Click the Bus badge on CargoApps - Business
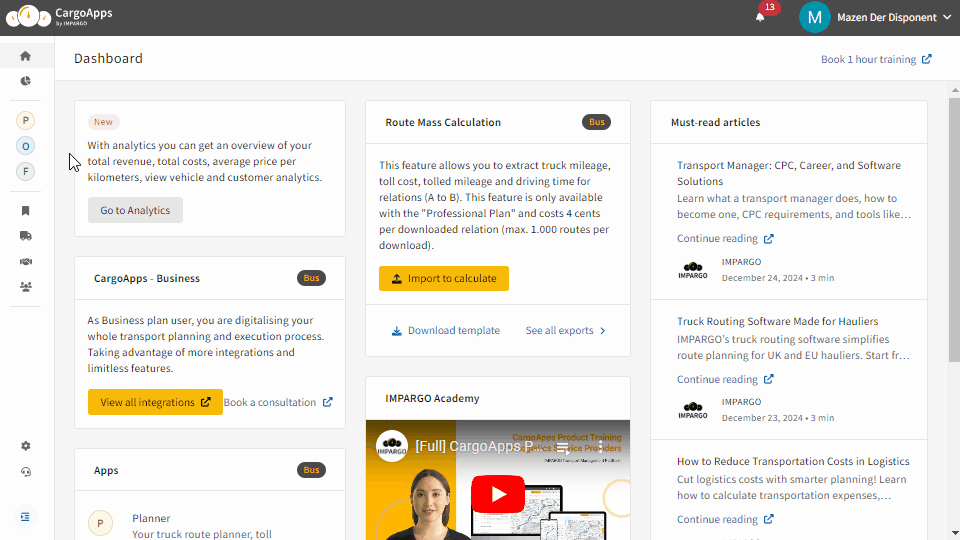Image resolution: width=960 pixels, height=540 pixels. click(x=311, y=278)
